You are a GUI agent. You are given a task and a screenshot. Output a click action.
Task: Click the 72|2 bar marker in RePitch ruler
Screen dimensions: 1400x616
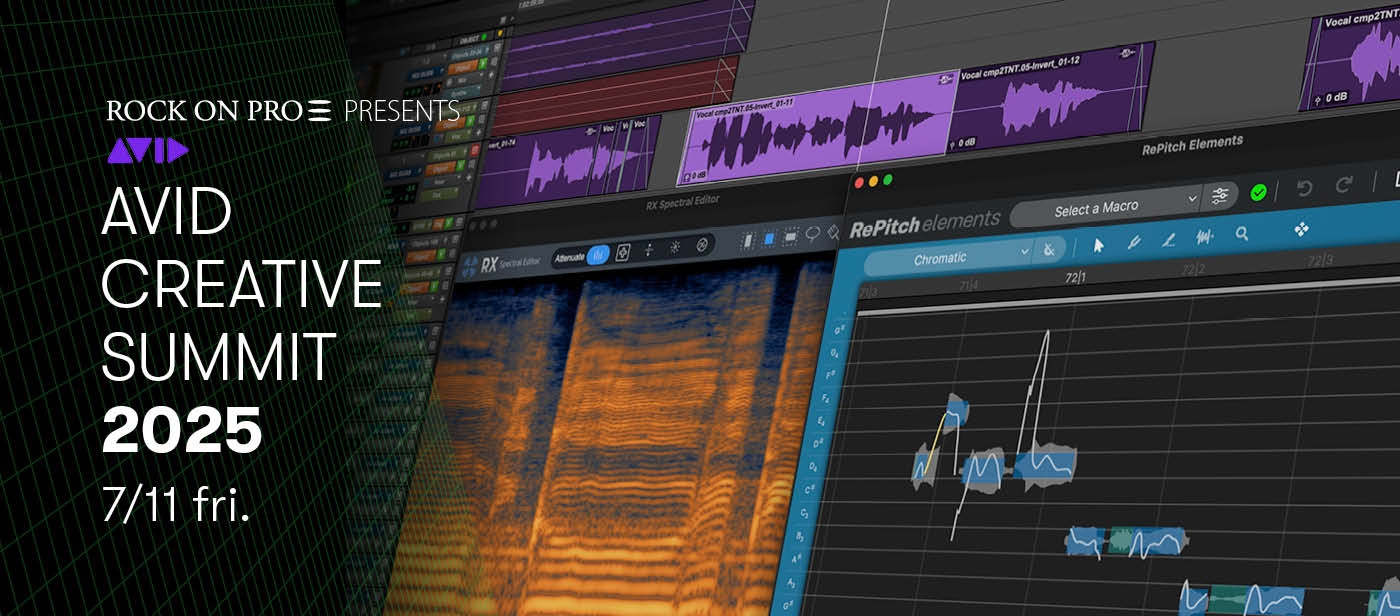click(1193, 270)
